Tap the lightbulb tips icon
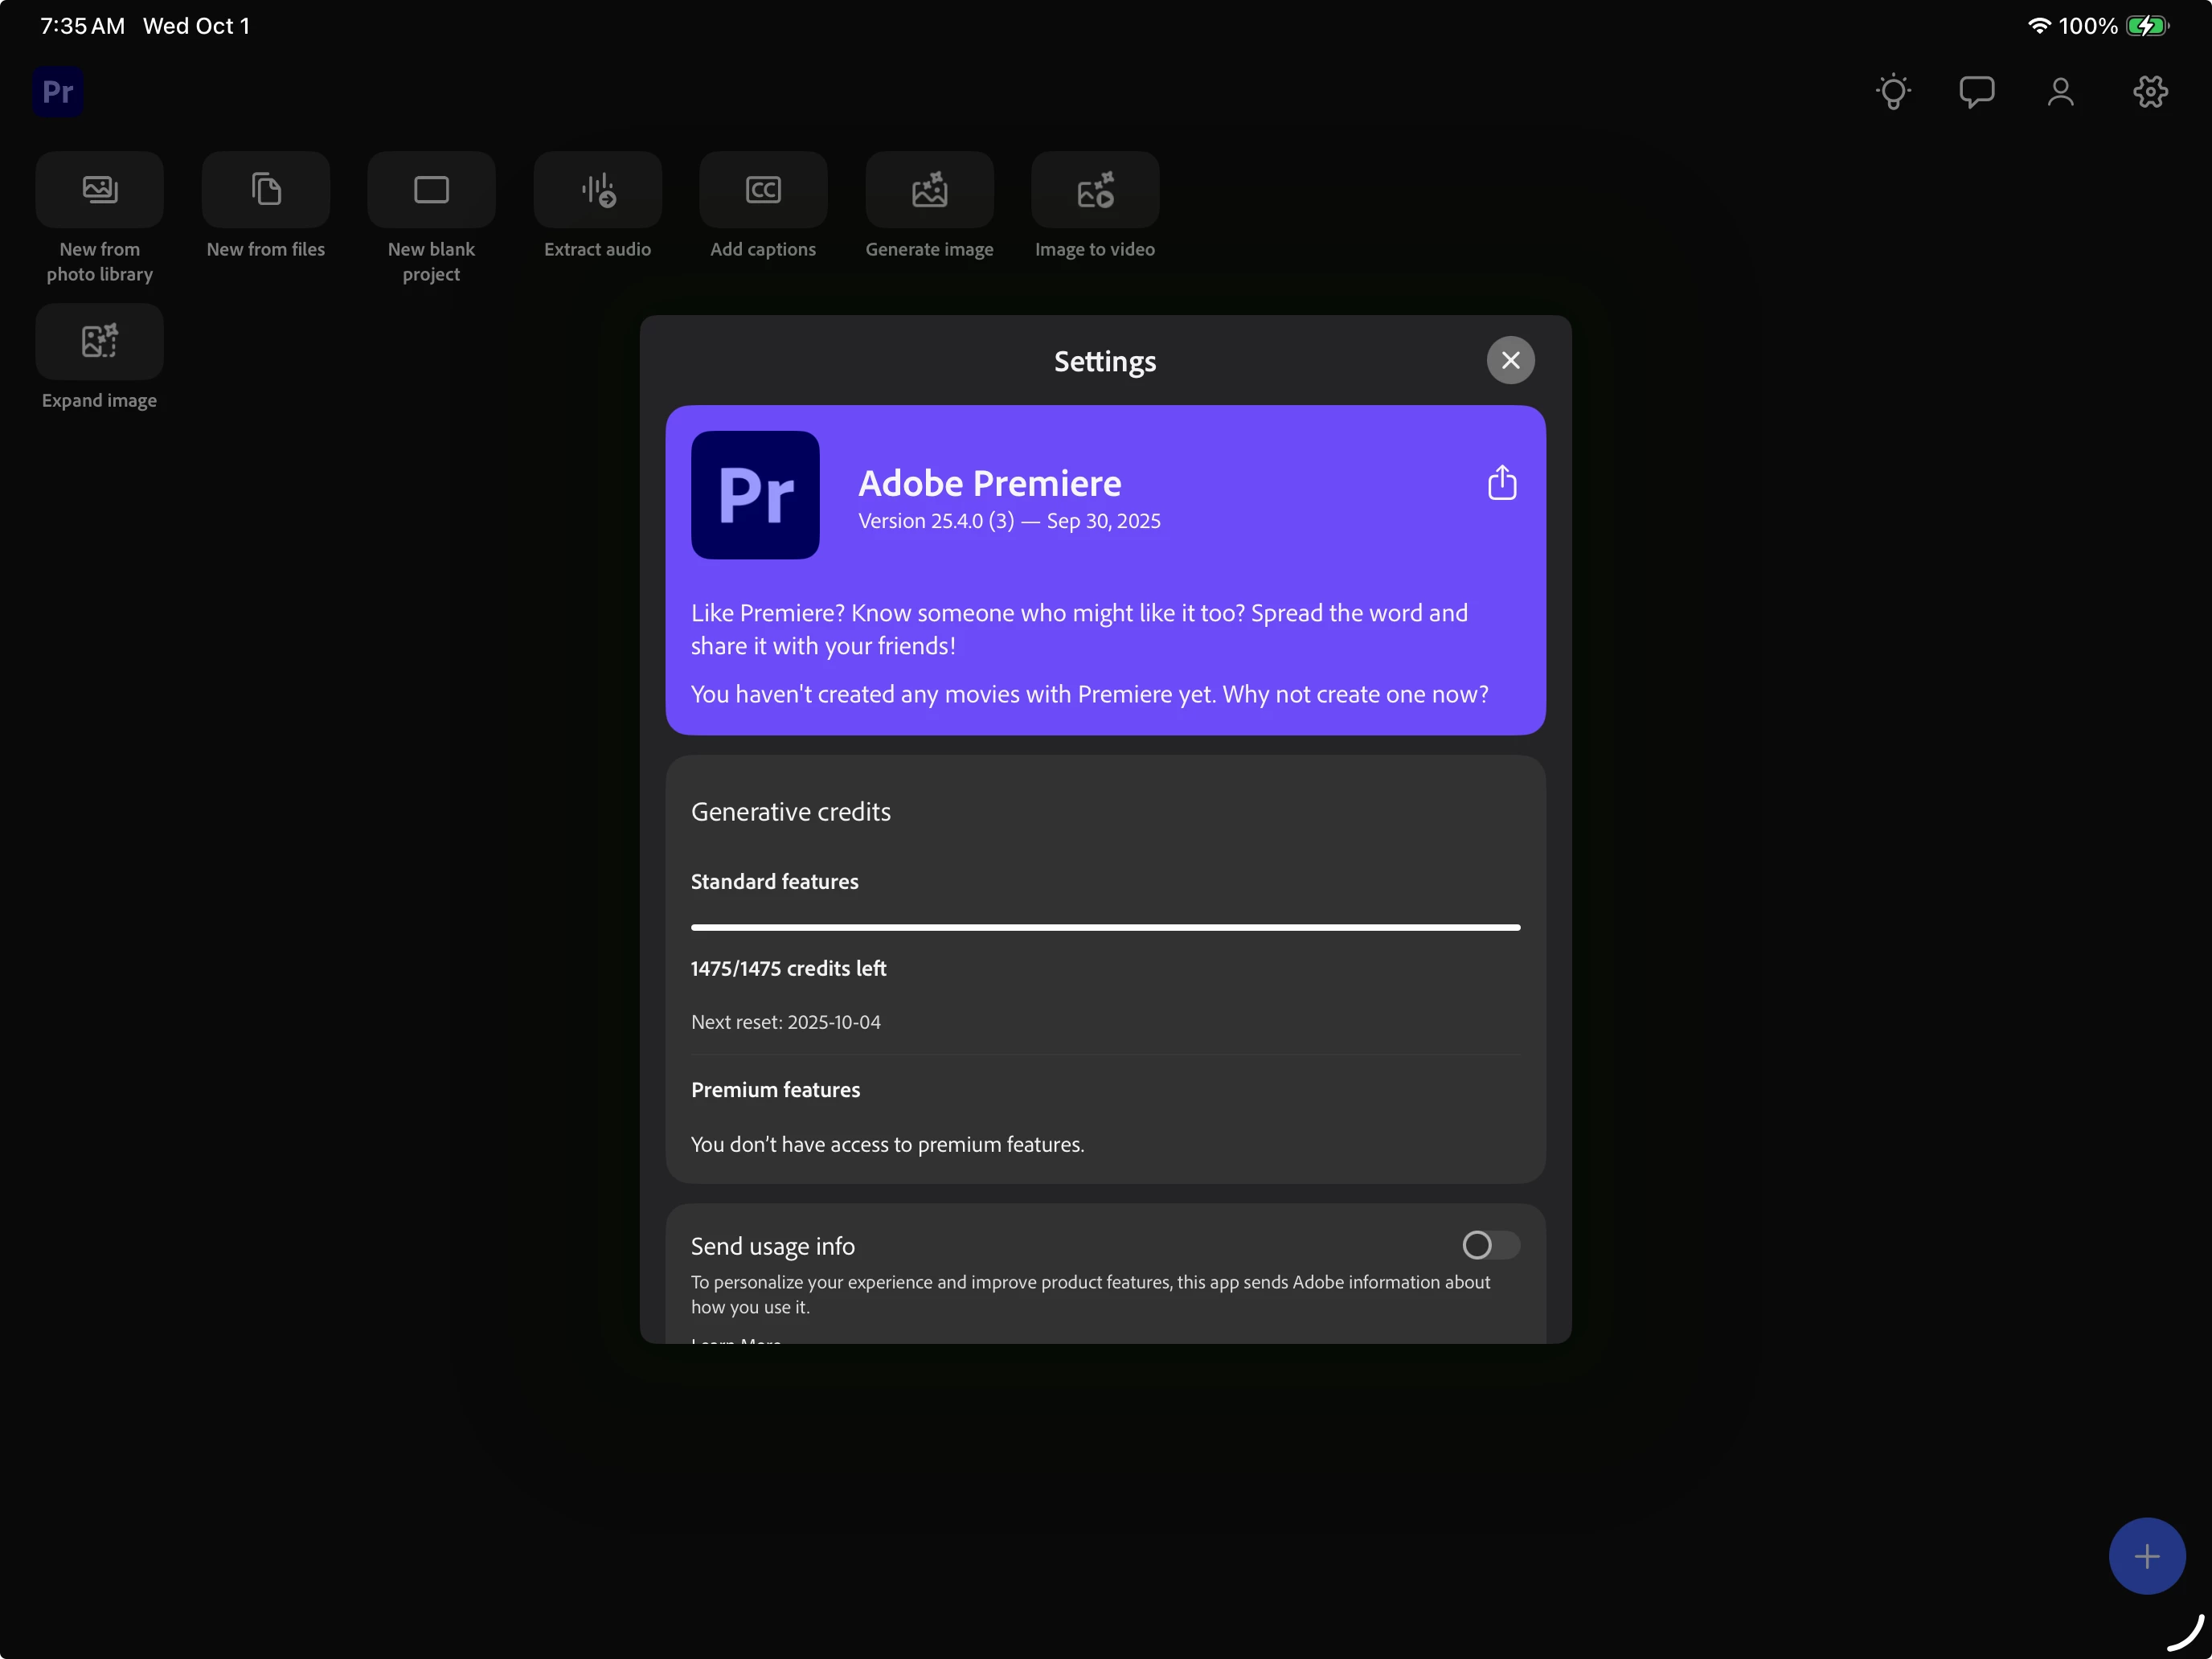The width and height of the screenshot is (2212, 1659). click(x=1893, y=92)
